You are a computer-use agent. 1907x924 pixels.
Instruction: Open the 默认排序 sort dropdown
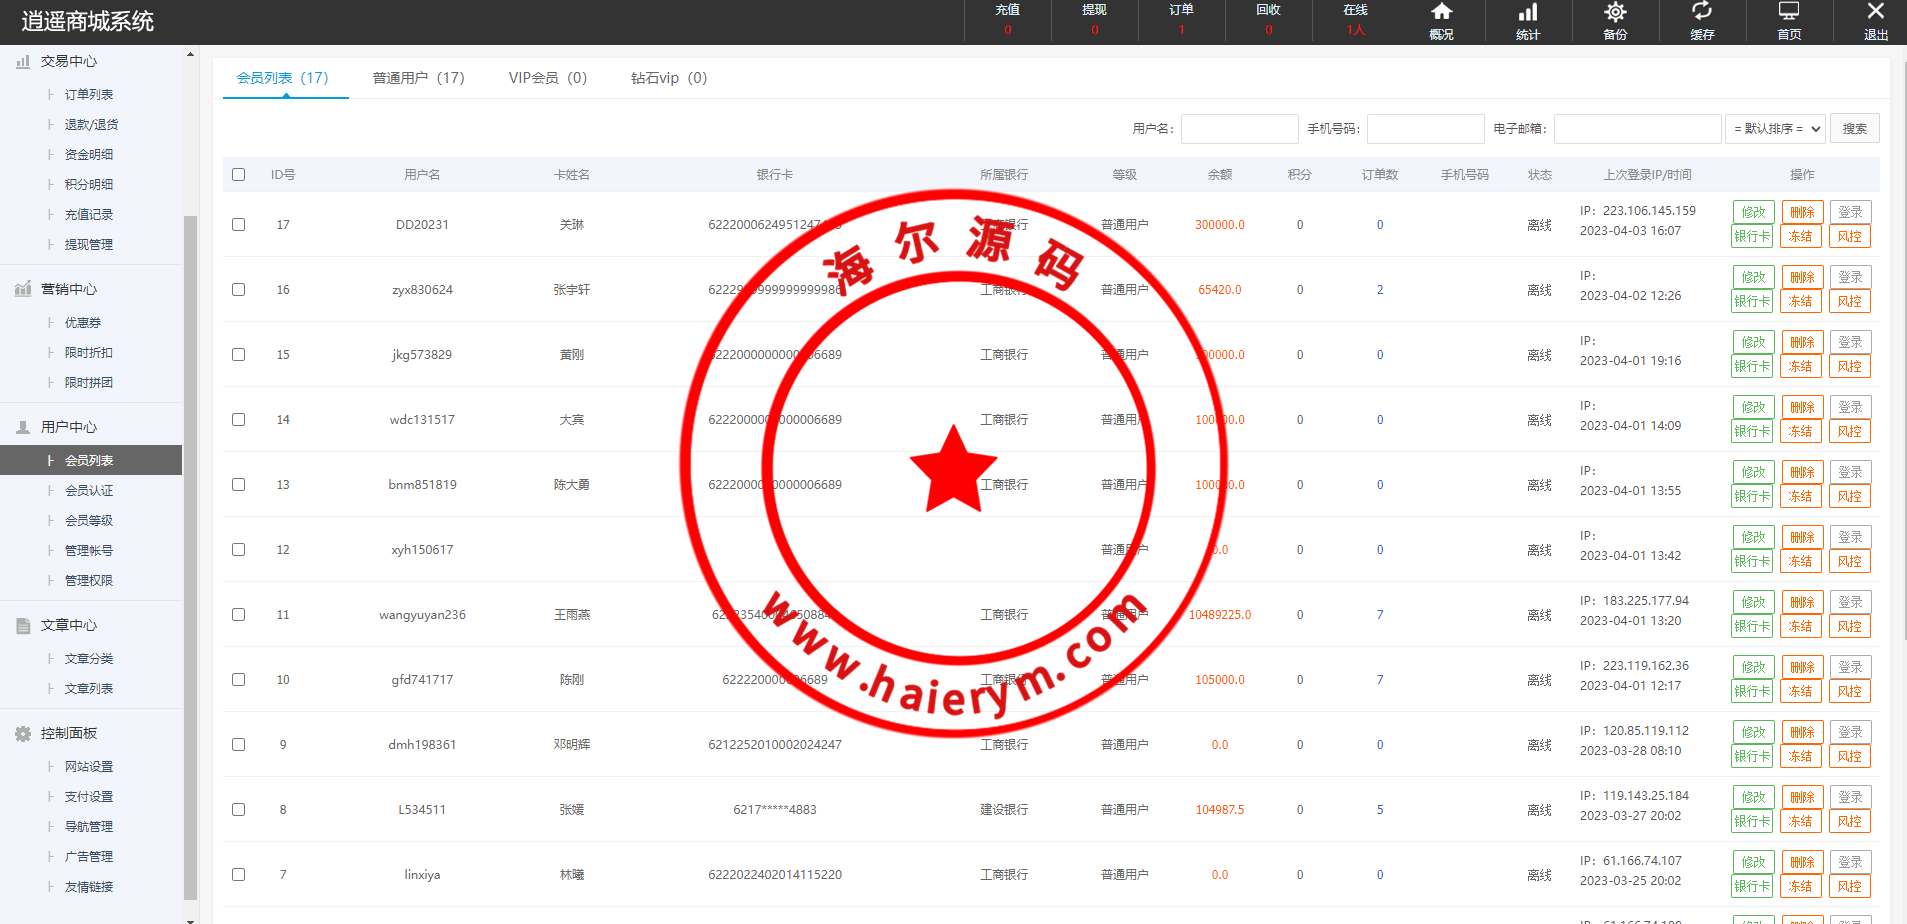tap(1776, 129)
